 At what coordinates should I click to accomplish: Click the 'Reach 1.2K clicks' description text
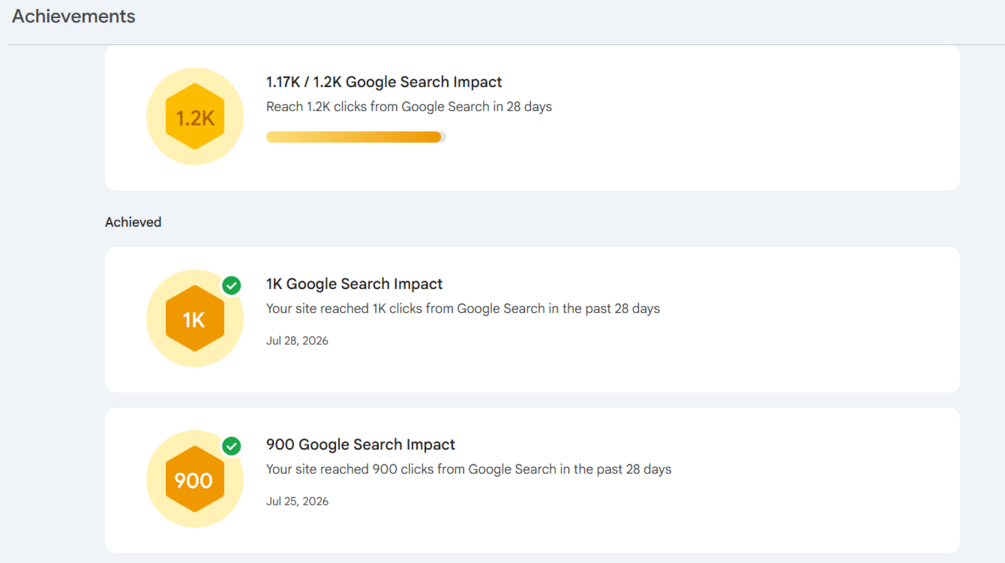(x=409, y=106)
